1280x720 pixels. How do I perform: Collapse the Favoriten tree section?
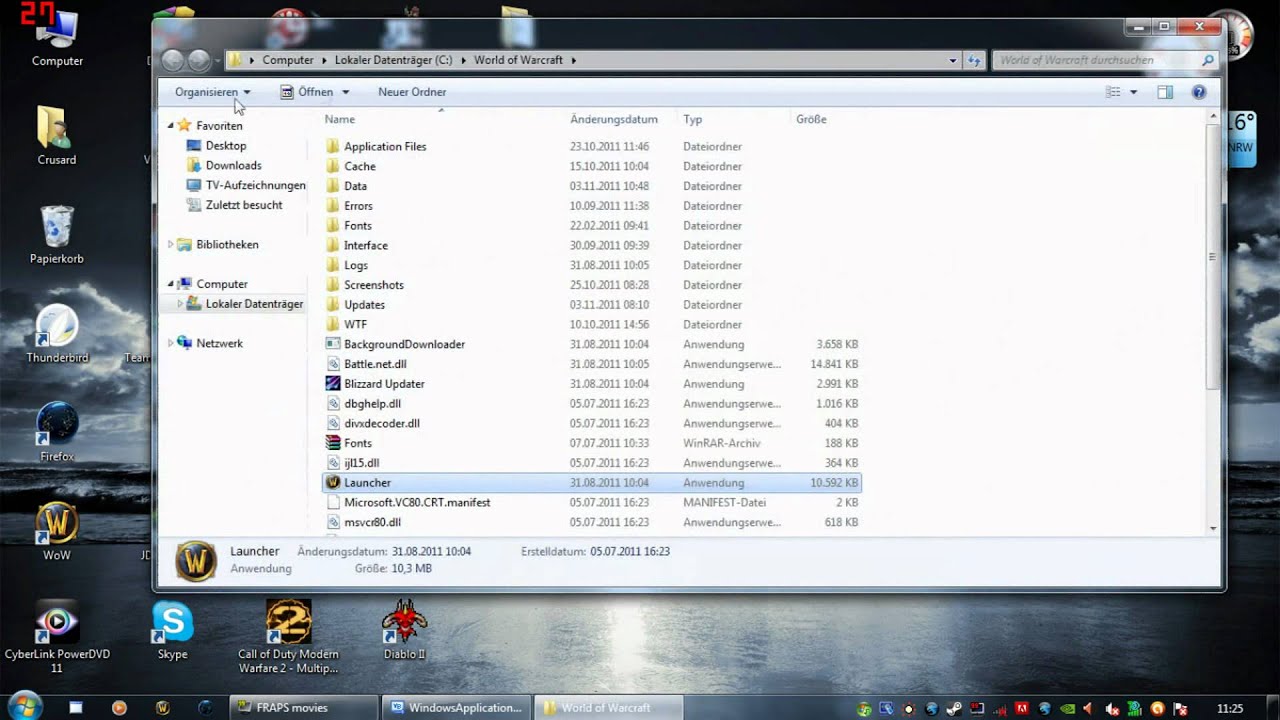[x=171, y=126]
